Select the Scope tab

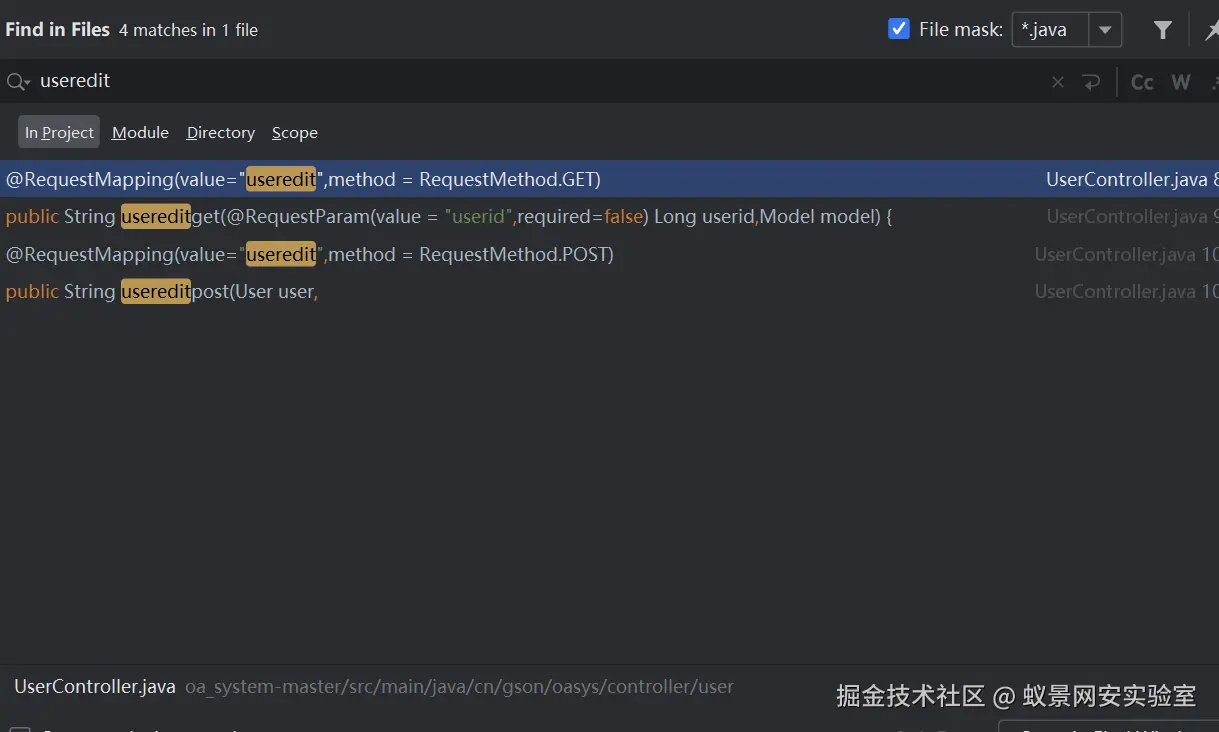294,132
